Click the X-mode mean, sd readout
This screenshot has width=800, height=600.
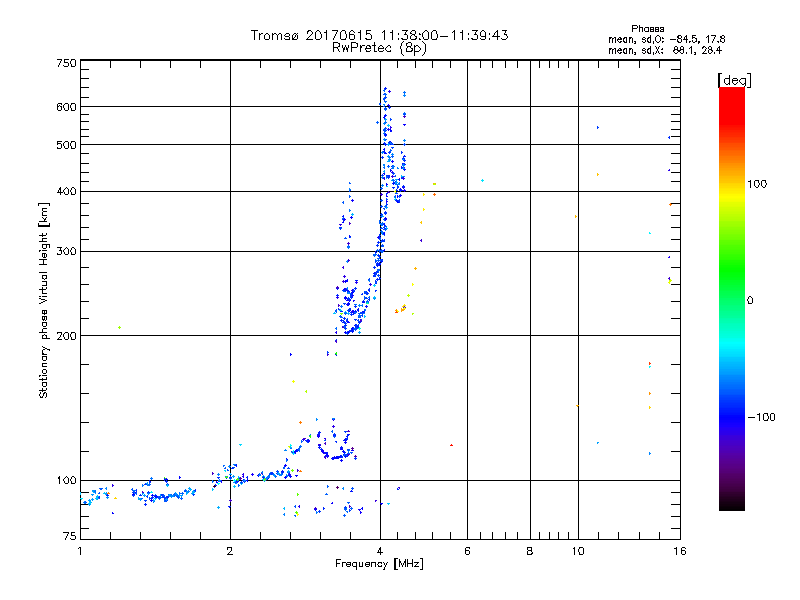tap(665, 50)
